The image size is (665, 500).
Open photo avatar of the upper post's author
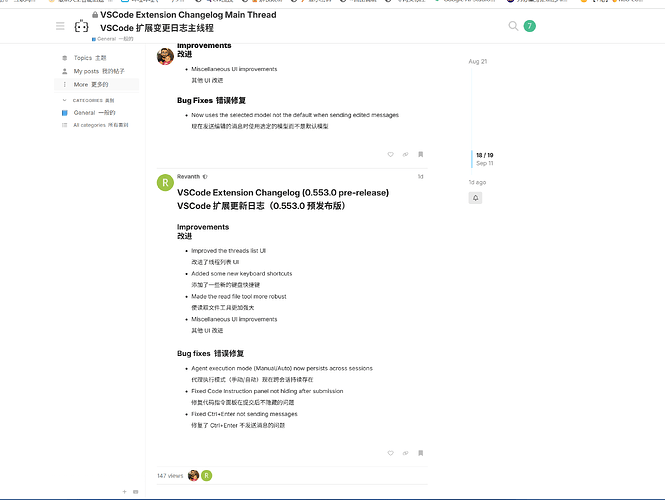[x=165, y=56]
